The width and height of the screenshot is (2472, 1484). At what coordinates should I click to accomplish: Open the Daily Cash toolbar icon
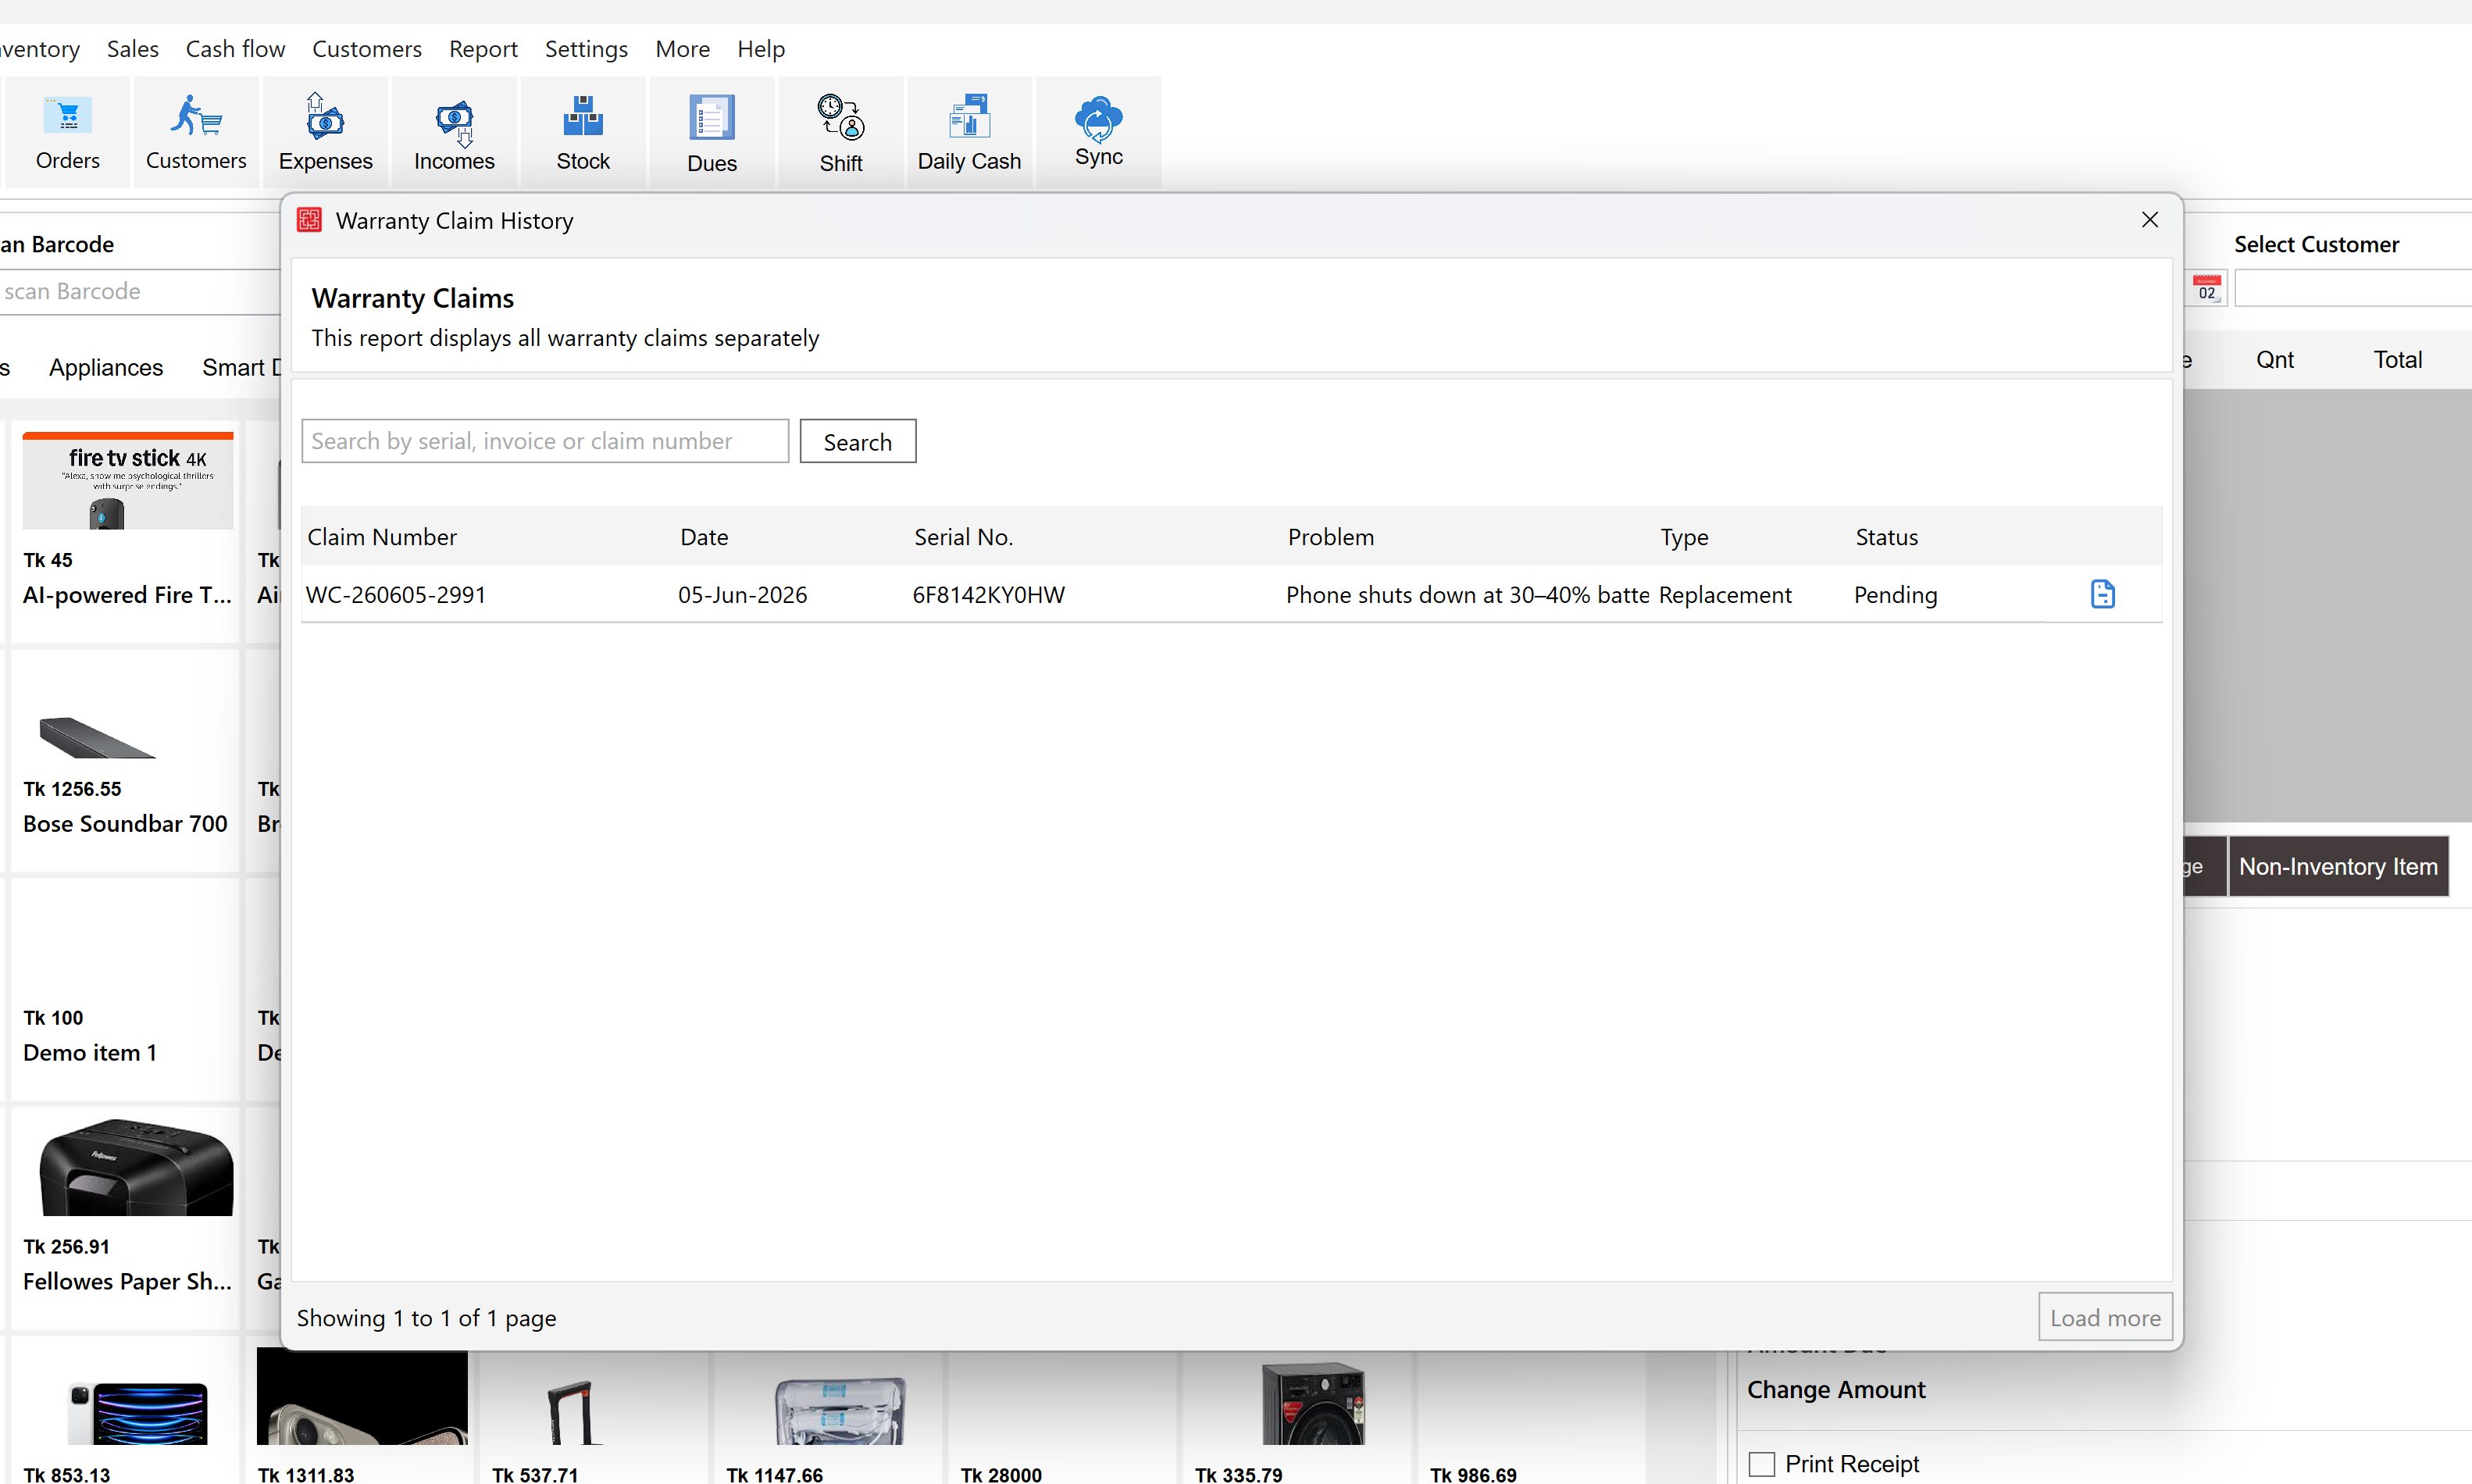click(x=969, y=133)
